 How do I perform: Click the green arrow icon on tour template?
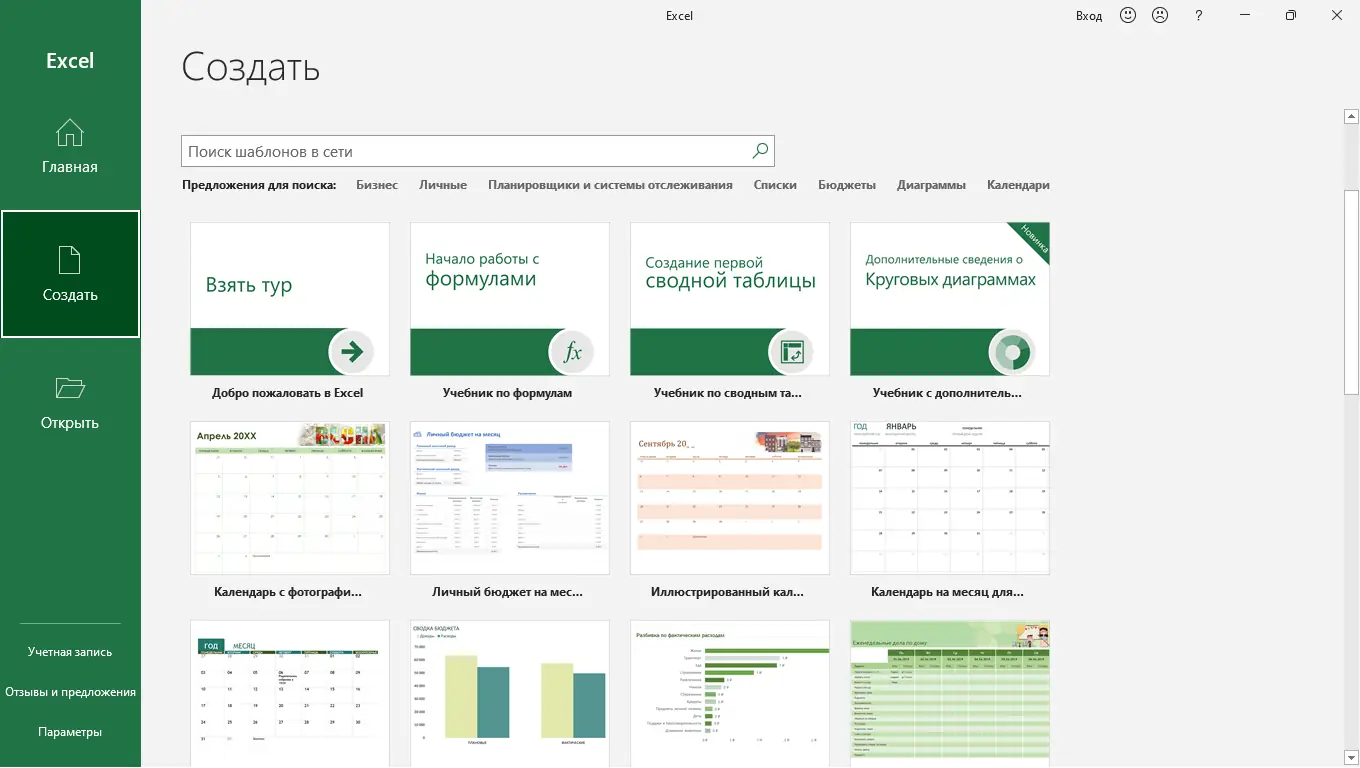351,351
